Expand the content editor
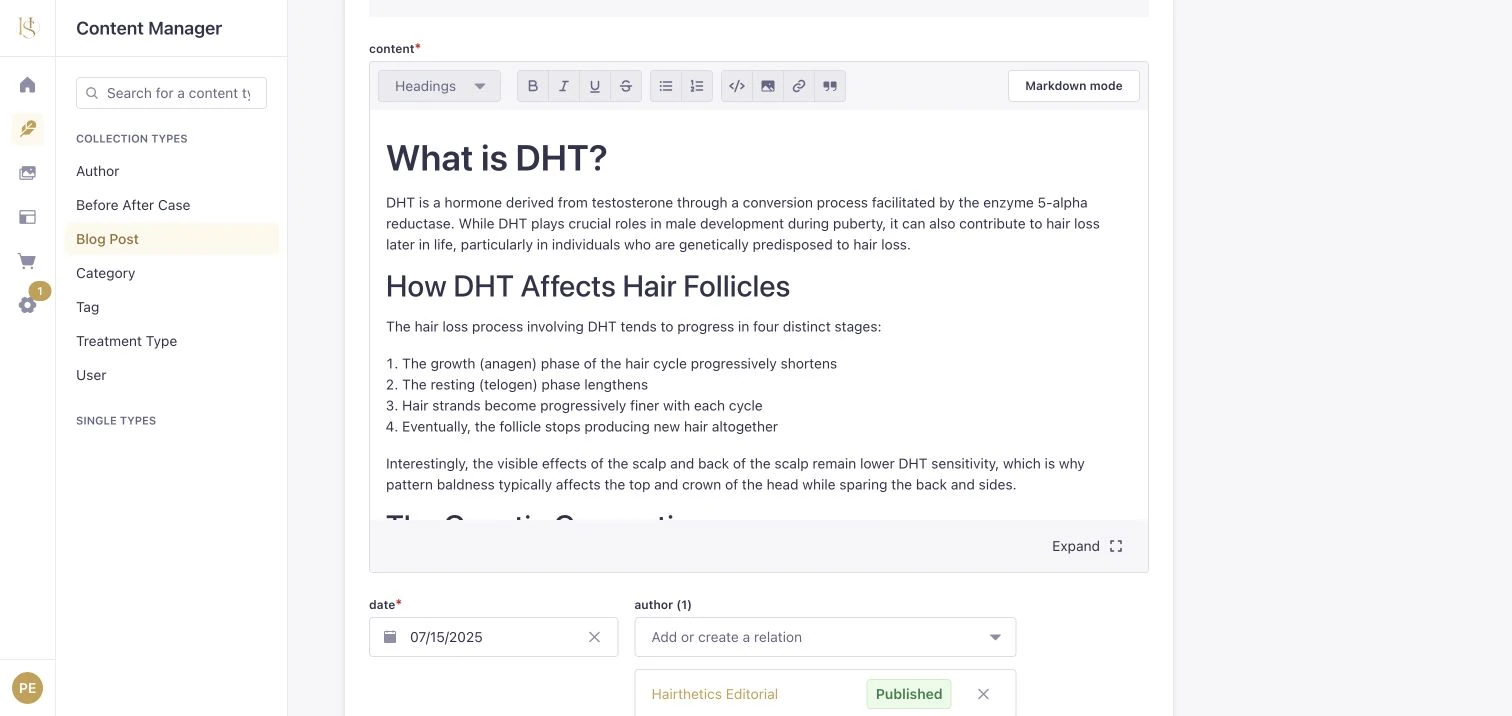1512x716 pixels. [x=1087, y=546]
